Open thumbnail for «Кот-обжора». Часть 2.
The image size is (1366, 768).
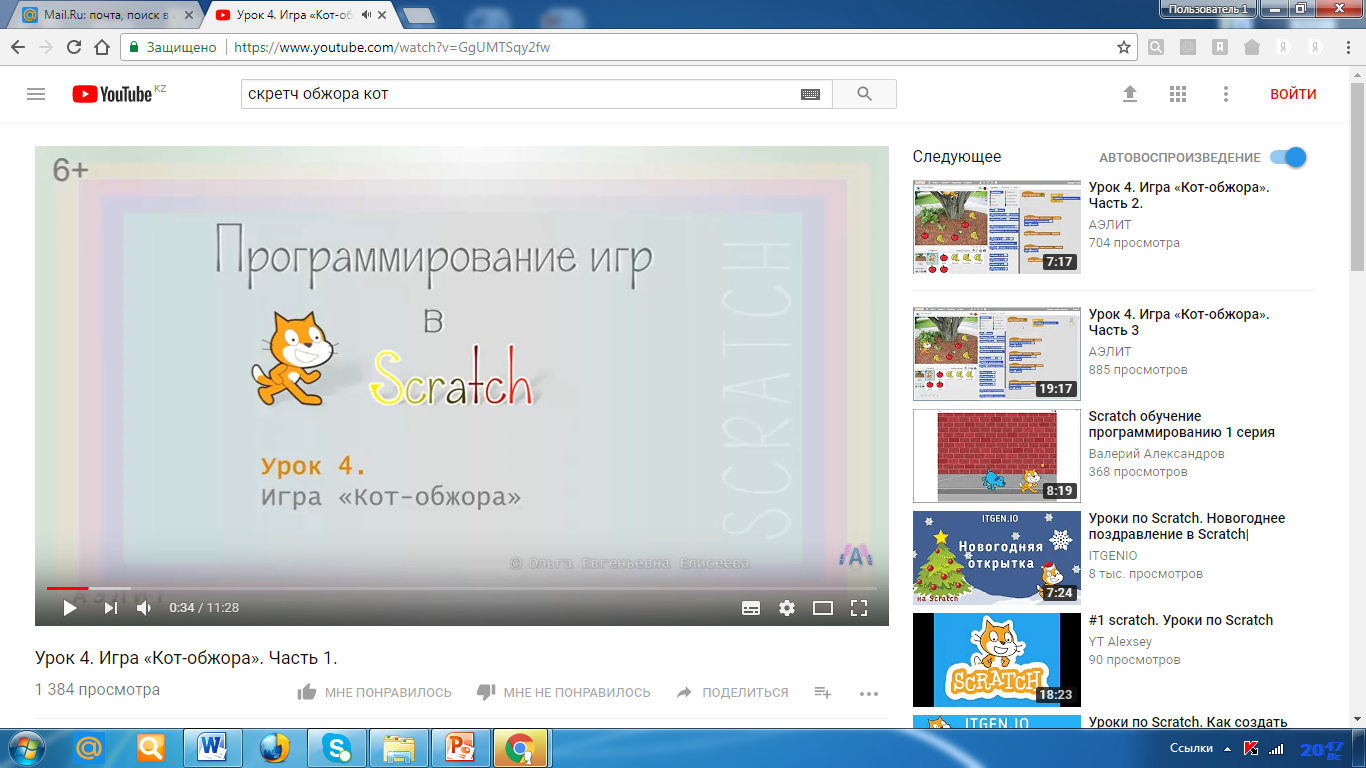[x=997, y=227]
